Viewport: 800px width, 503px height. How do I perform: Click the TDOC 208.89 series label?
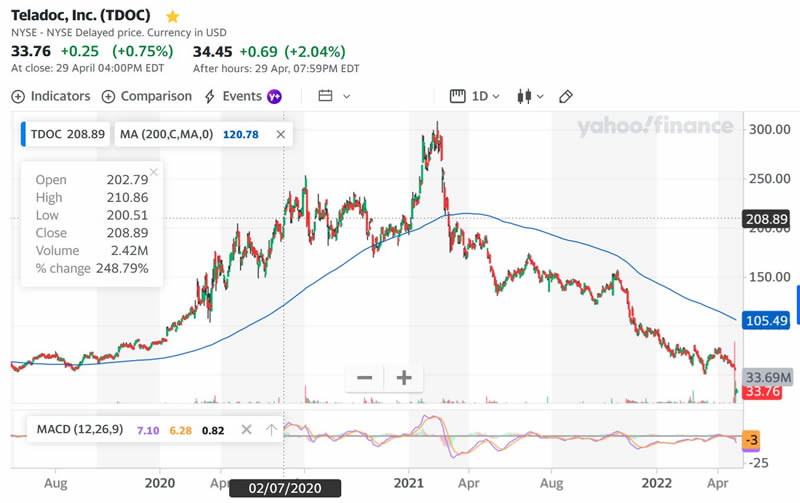[x=68, y=134]
